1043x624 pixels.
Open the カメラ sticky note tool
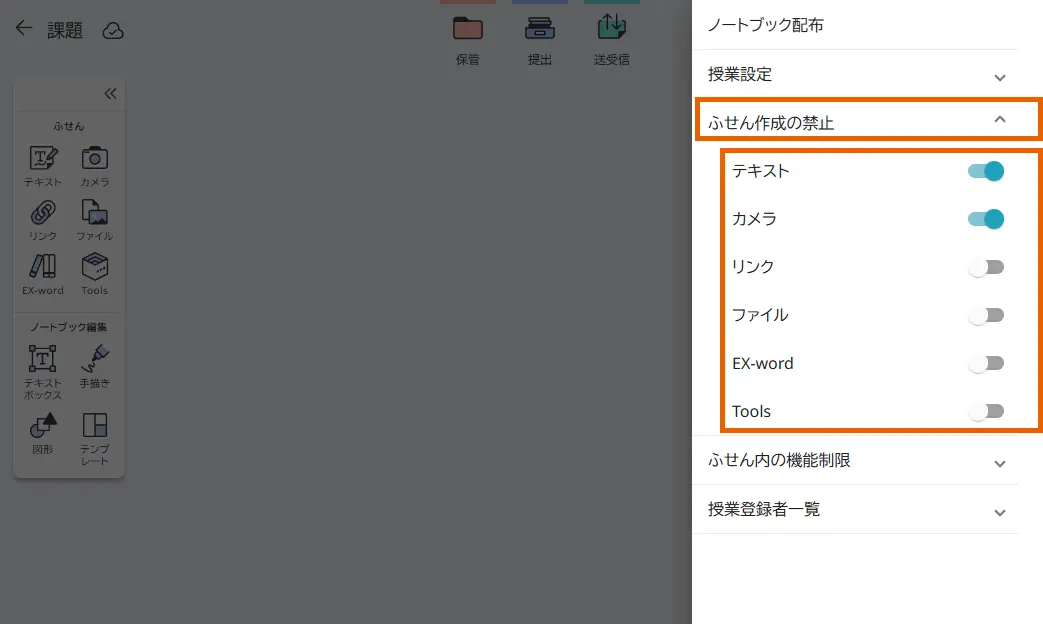95,163
